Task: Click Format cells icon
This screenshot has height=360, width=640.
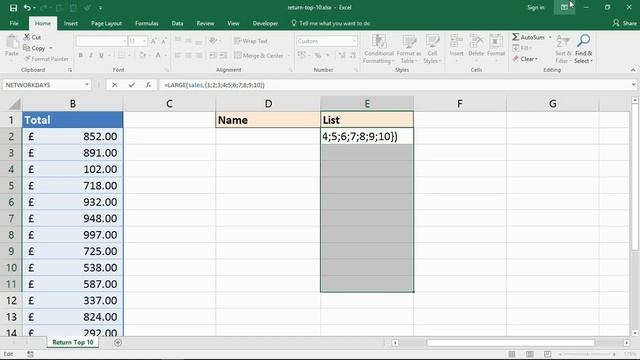Action: point(496,41)
